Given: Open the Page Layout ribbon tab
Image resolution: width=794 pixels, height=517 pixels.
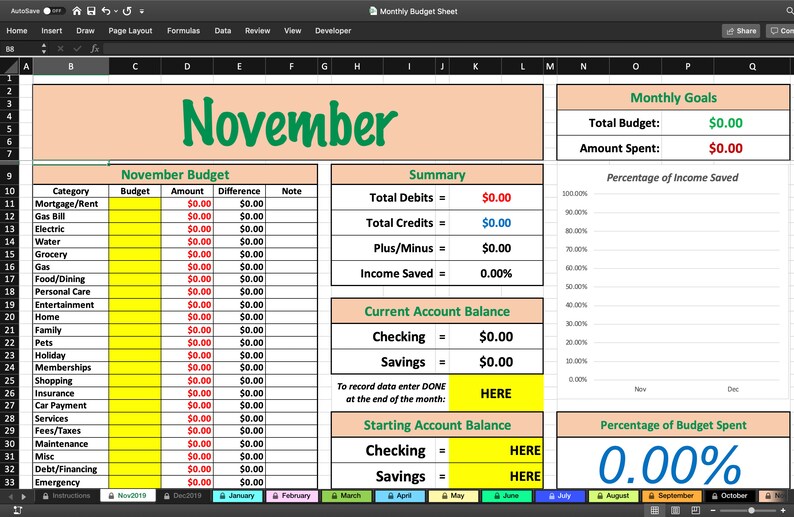Looking at the screenshot, I should click(x=130, y=31).
